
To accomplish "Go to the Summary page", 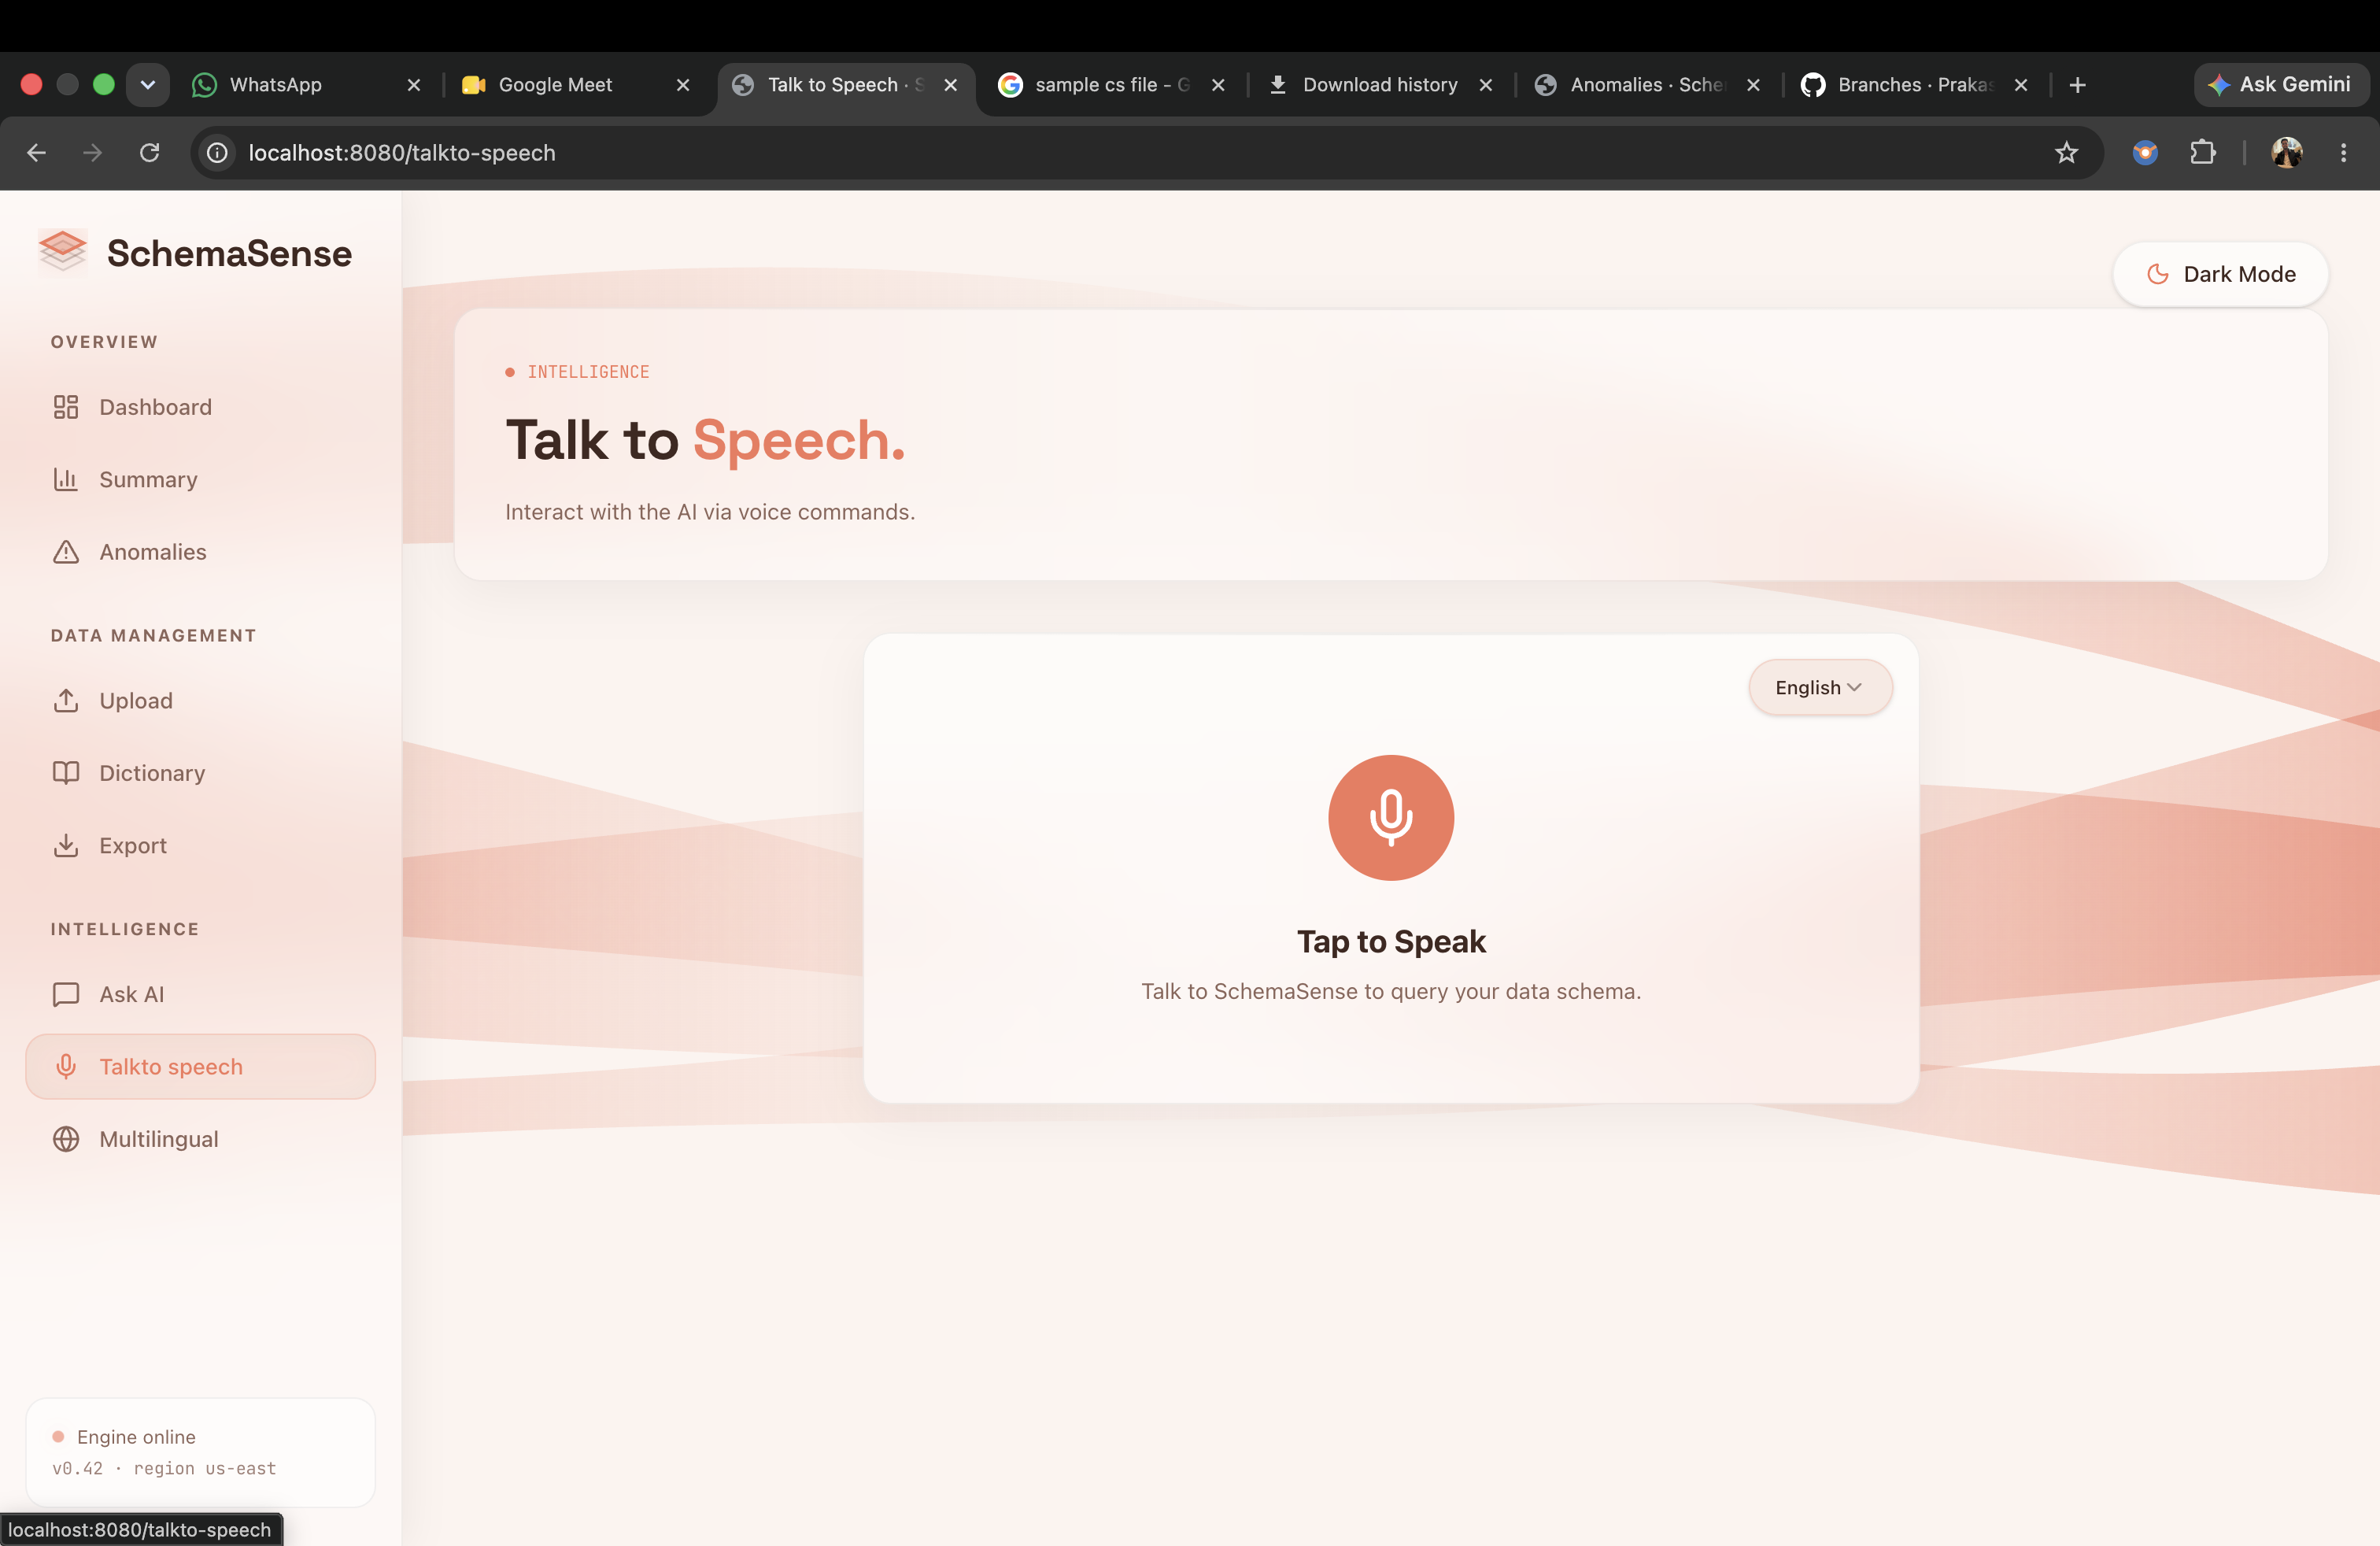I will pyautogui.click(x=200, y=479).
